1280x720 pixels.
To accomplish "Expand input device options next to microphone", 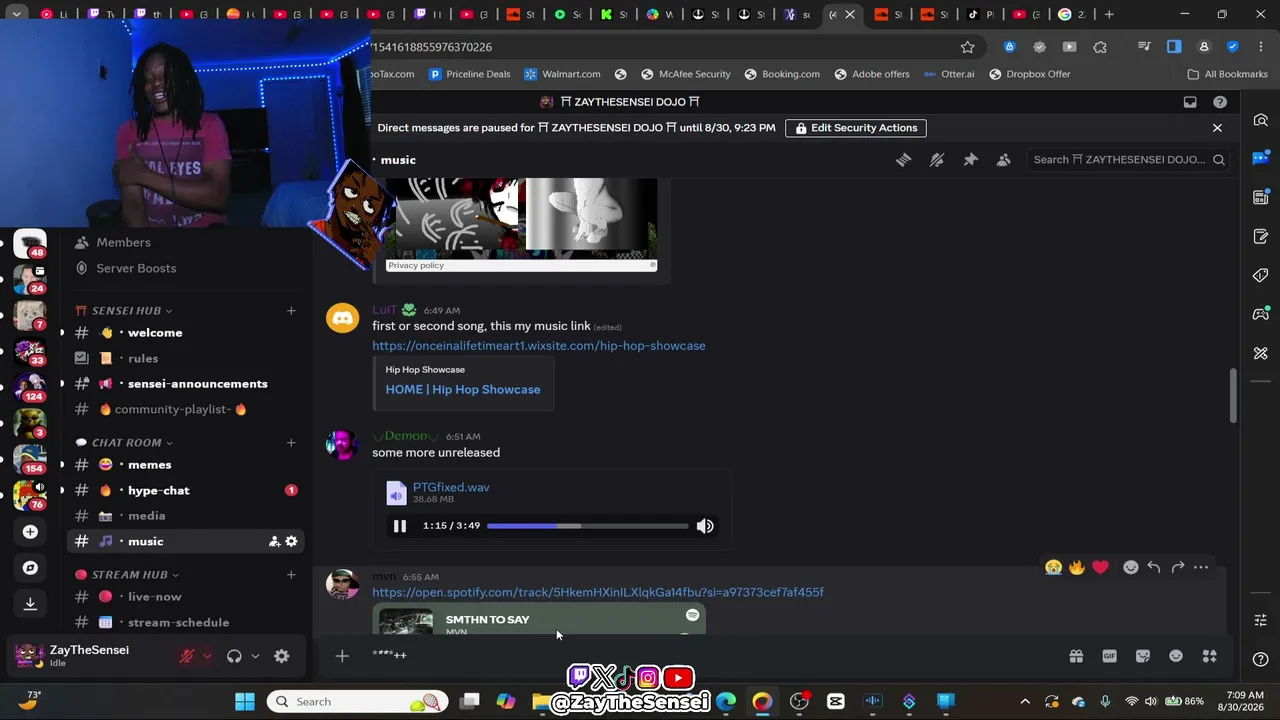I will (207, 656).
